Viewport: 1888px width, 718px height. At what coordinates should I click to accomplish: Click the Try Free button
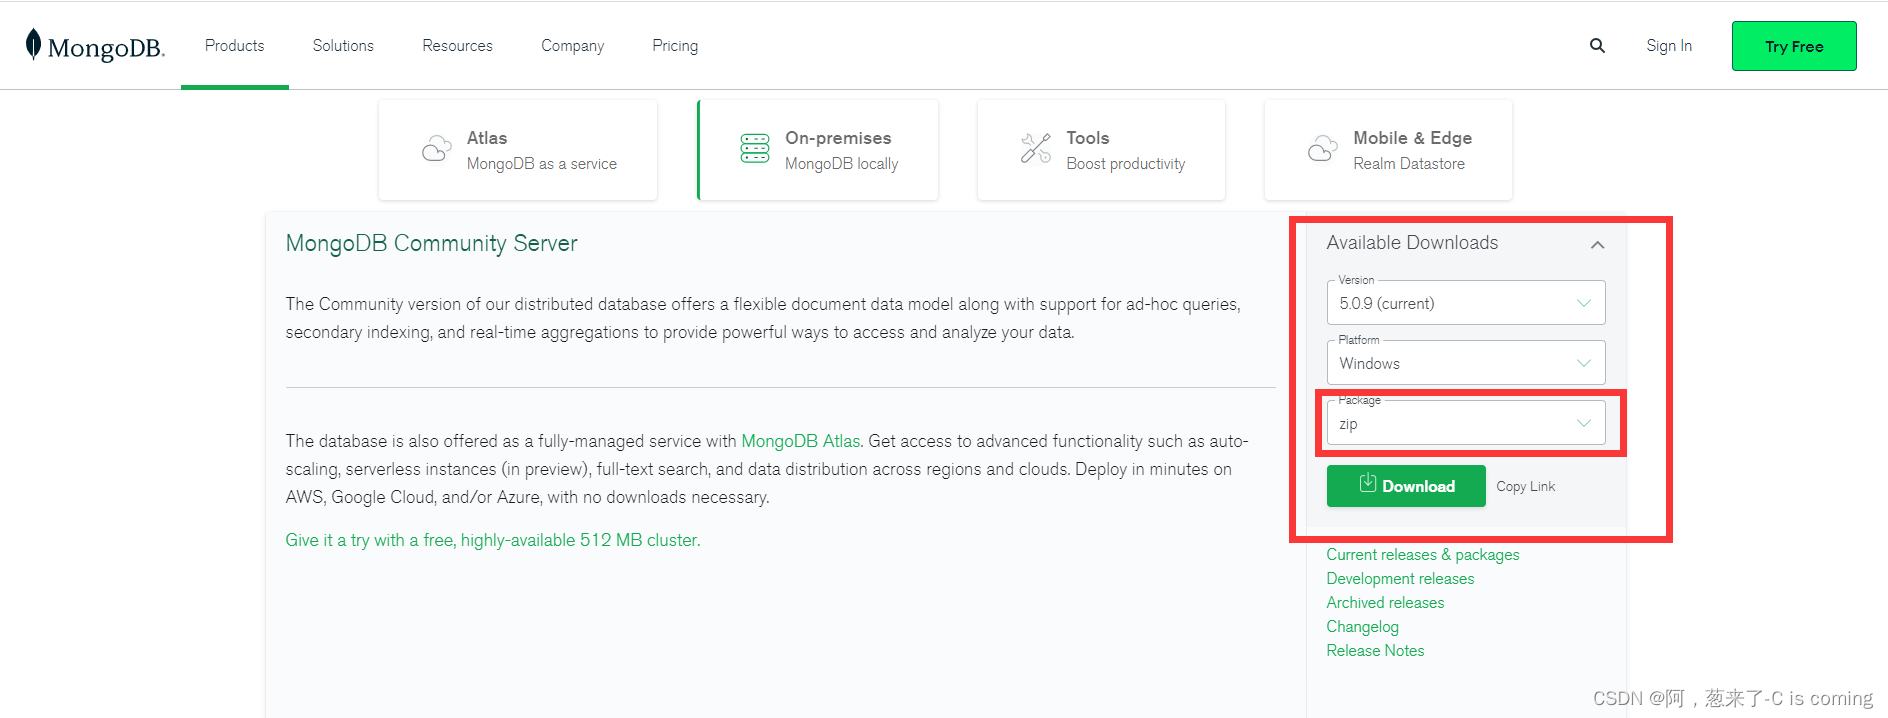click(x=1794, y=46)
